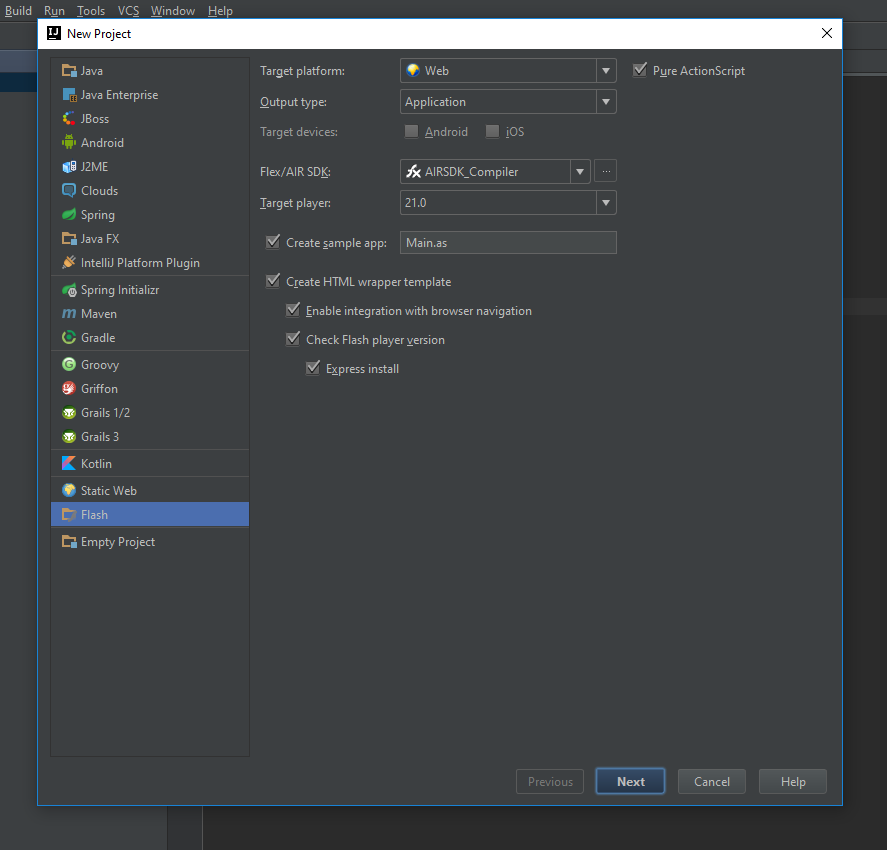887x850 pixels.
Task: Browse SDKs with the ellipsis button
Action: point(606,171)
